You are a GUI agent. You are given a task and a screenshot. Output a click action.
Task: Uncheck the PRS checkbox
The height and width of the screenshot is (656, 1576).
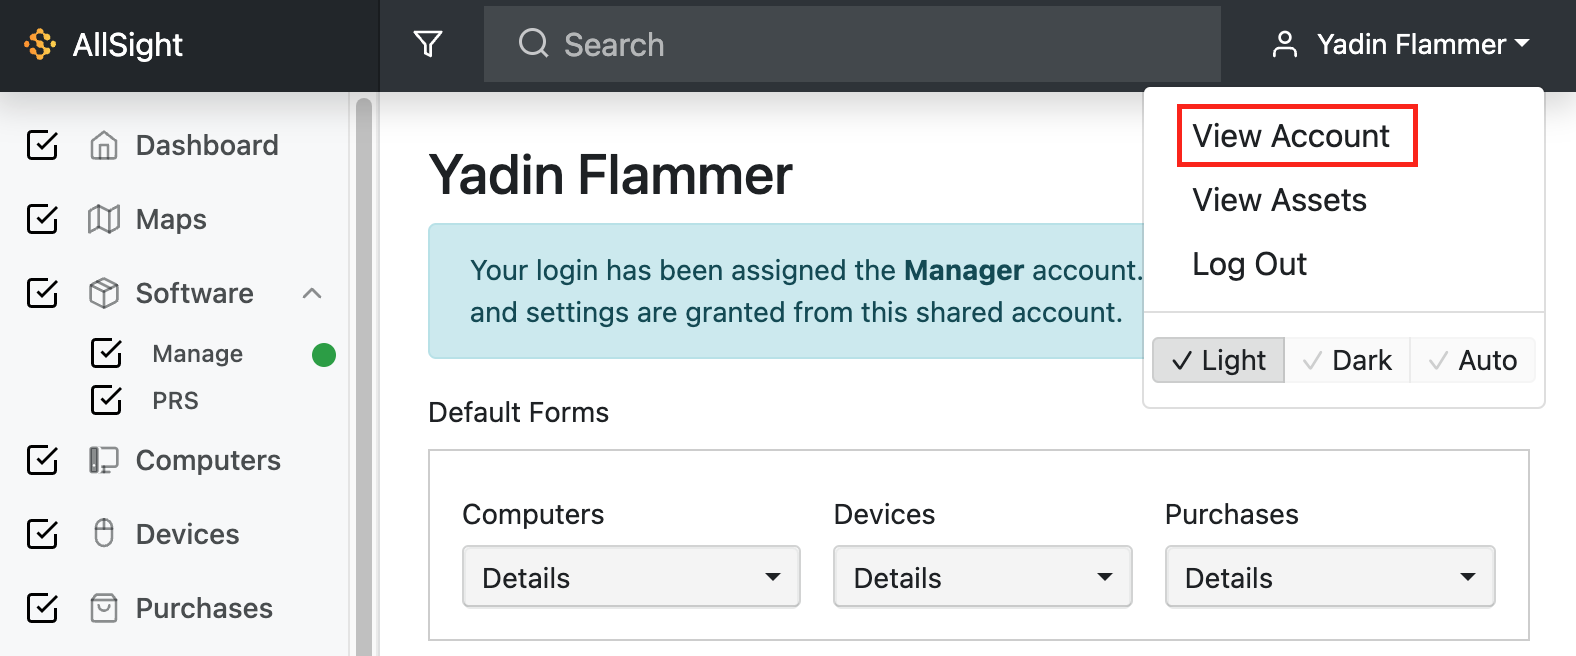106,400
